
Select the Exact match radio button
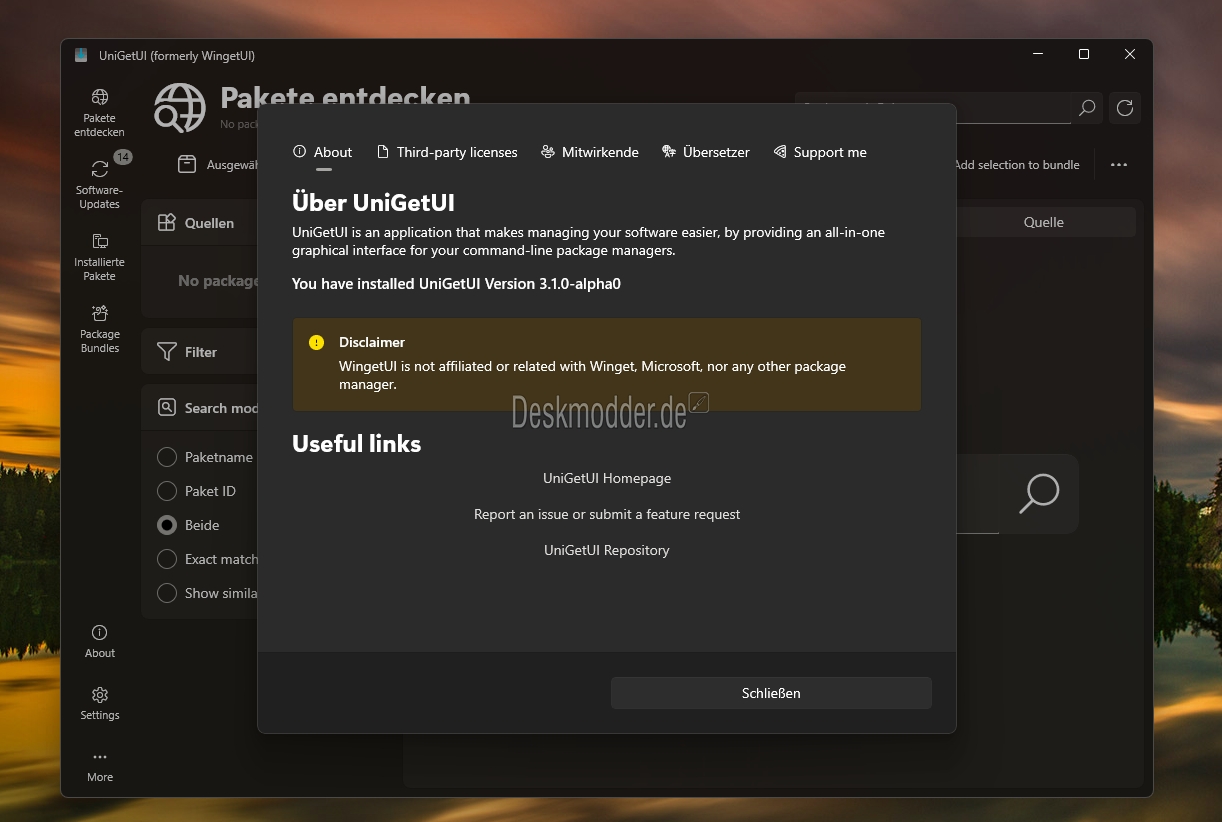(x=167, y=559)
